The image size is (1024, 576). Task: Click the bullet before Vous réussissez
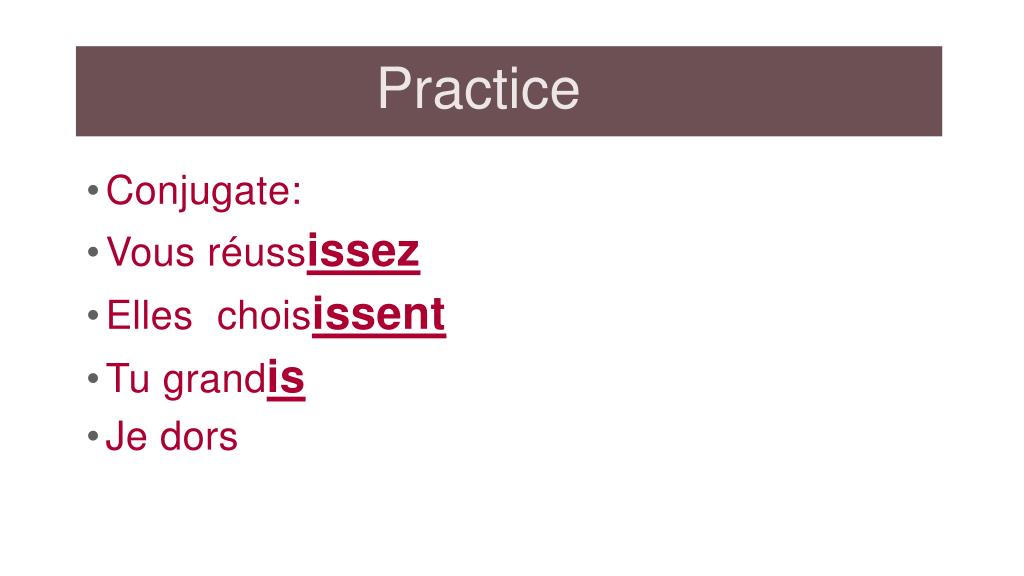(x=93, y=252)
